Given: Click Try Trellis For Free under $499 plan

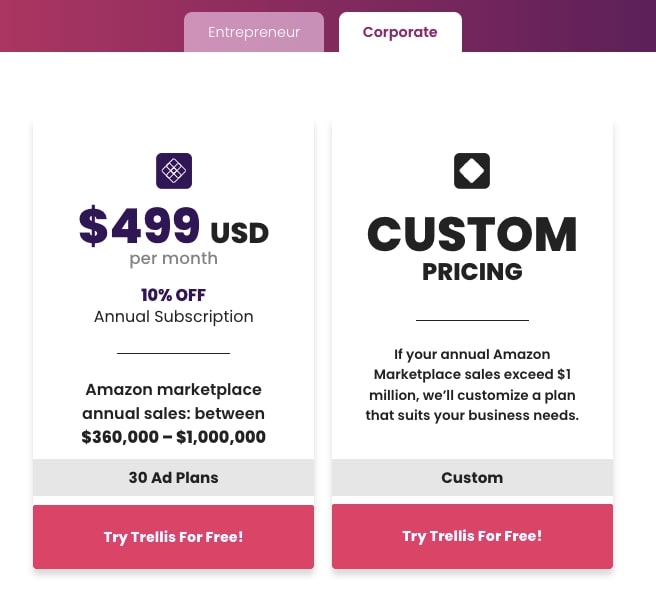Looking at the screenshot, I should [x=173, y=537].
